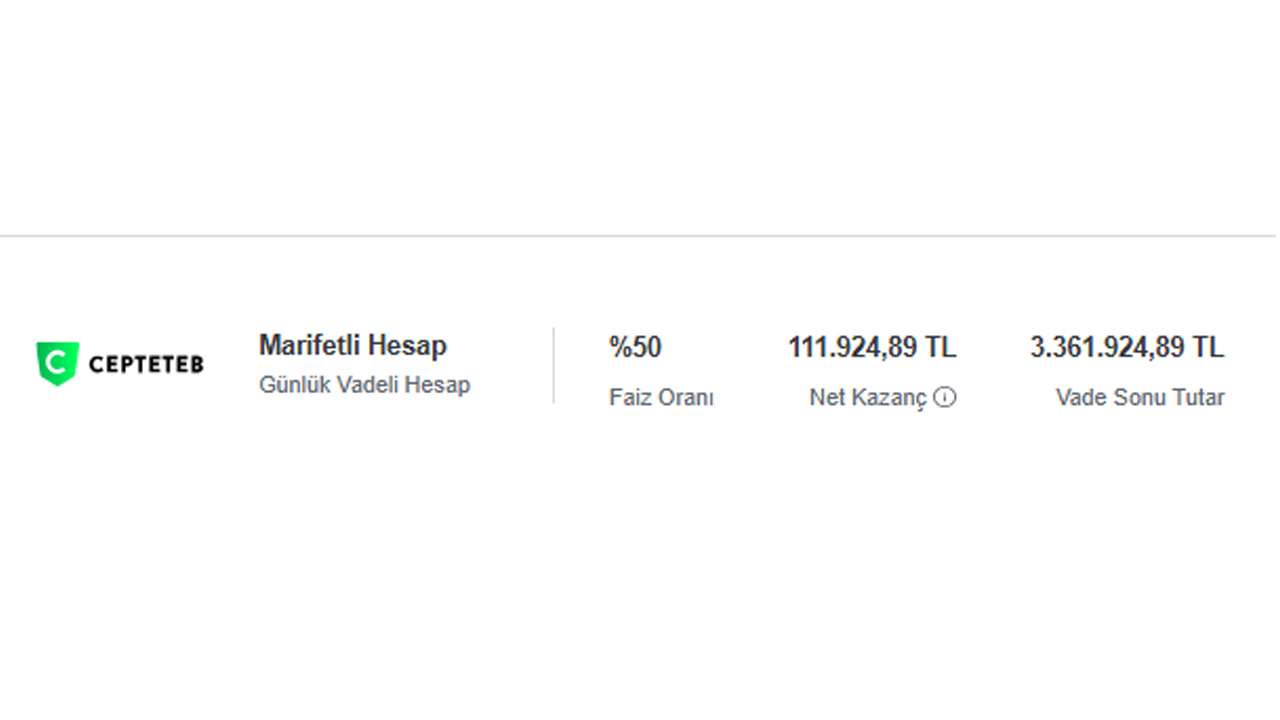Select the Faiz Oranı label

tap(661, 397)
